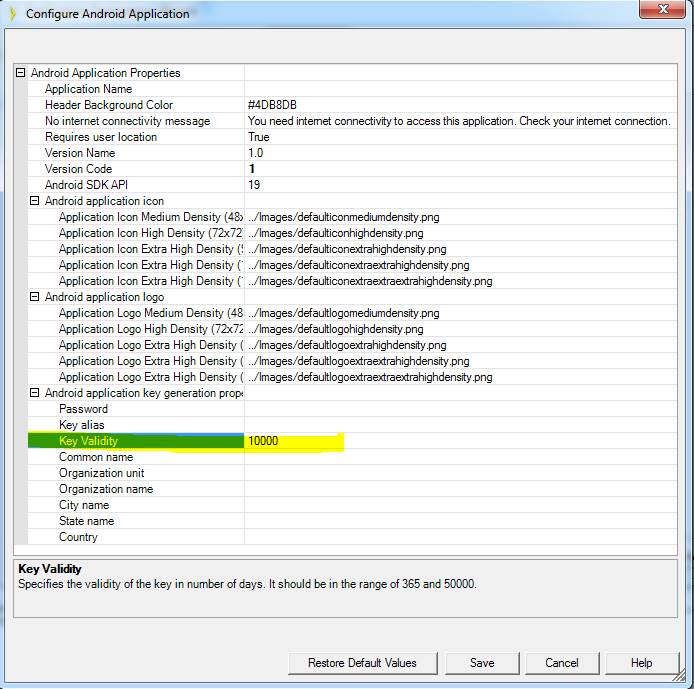This screenshot has height=689, width=694.
Task: Select the Password property label
Action: (83, 409)
